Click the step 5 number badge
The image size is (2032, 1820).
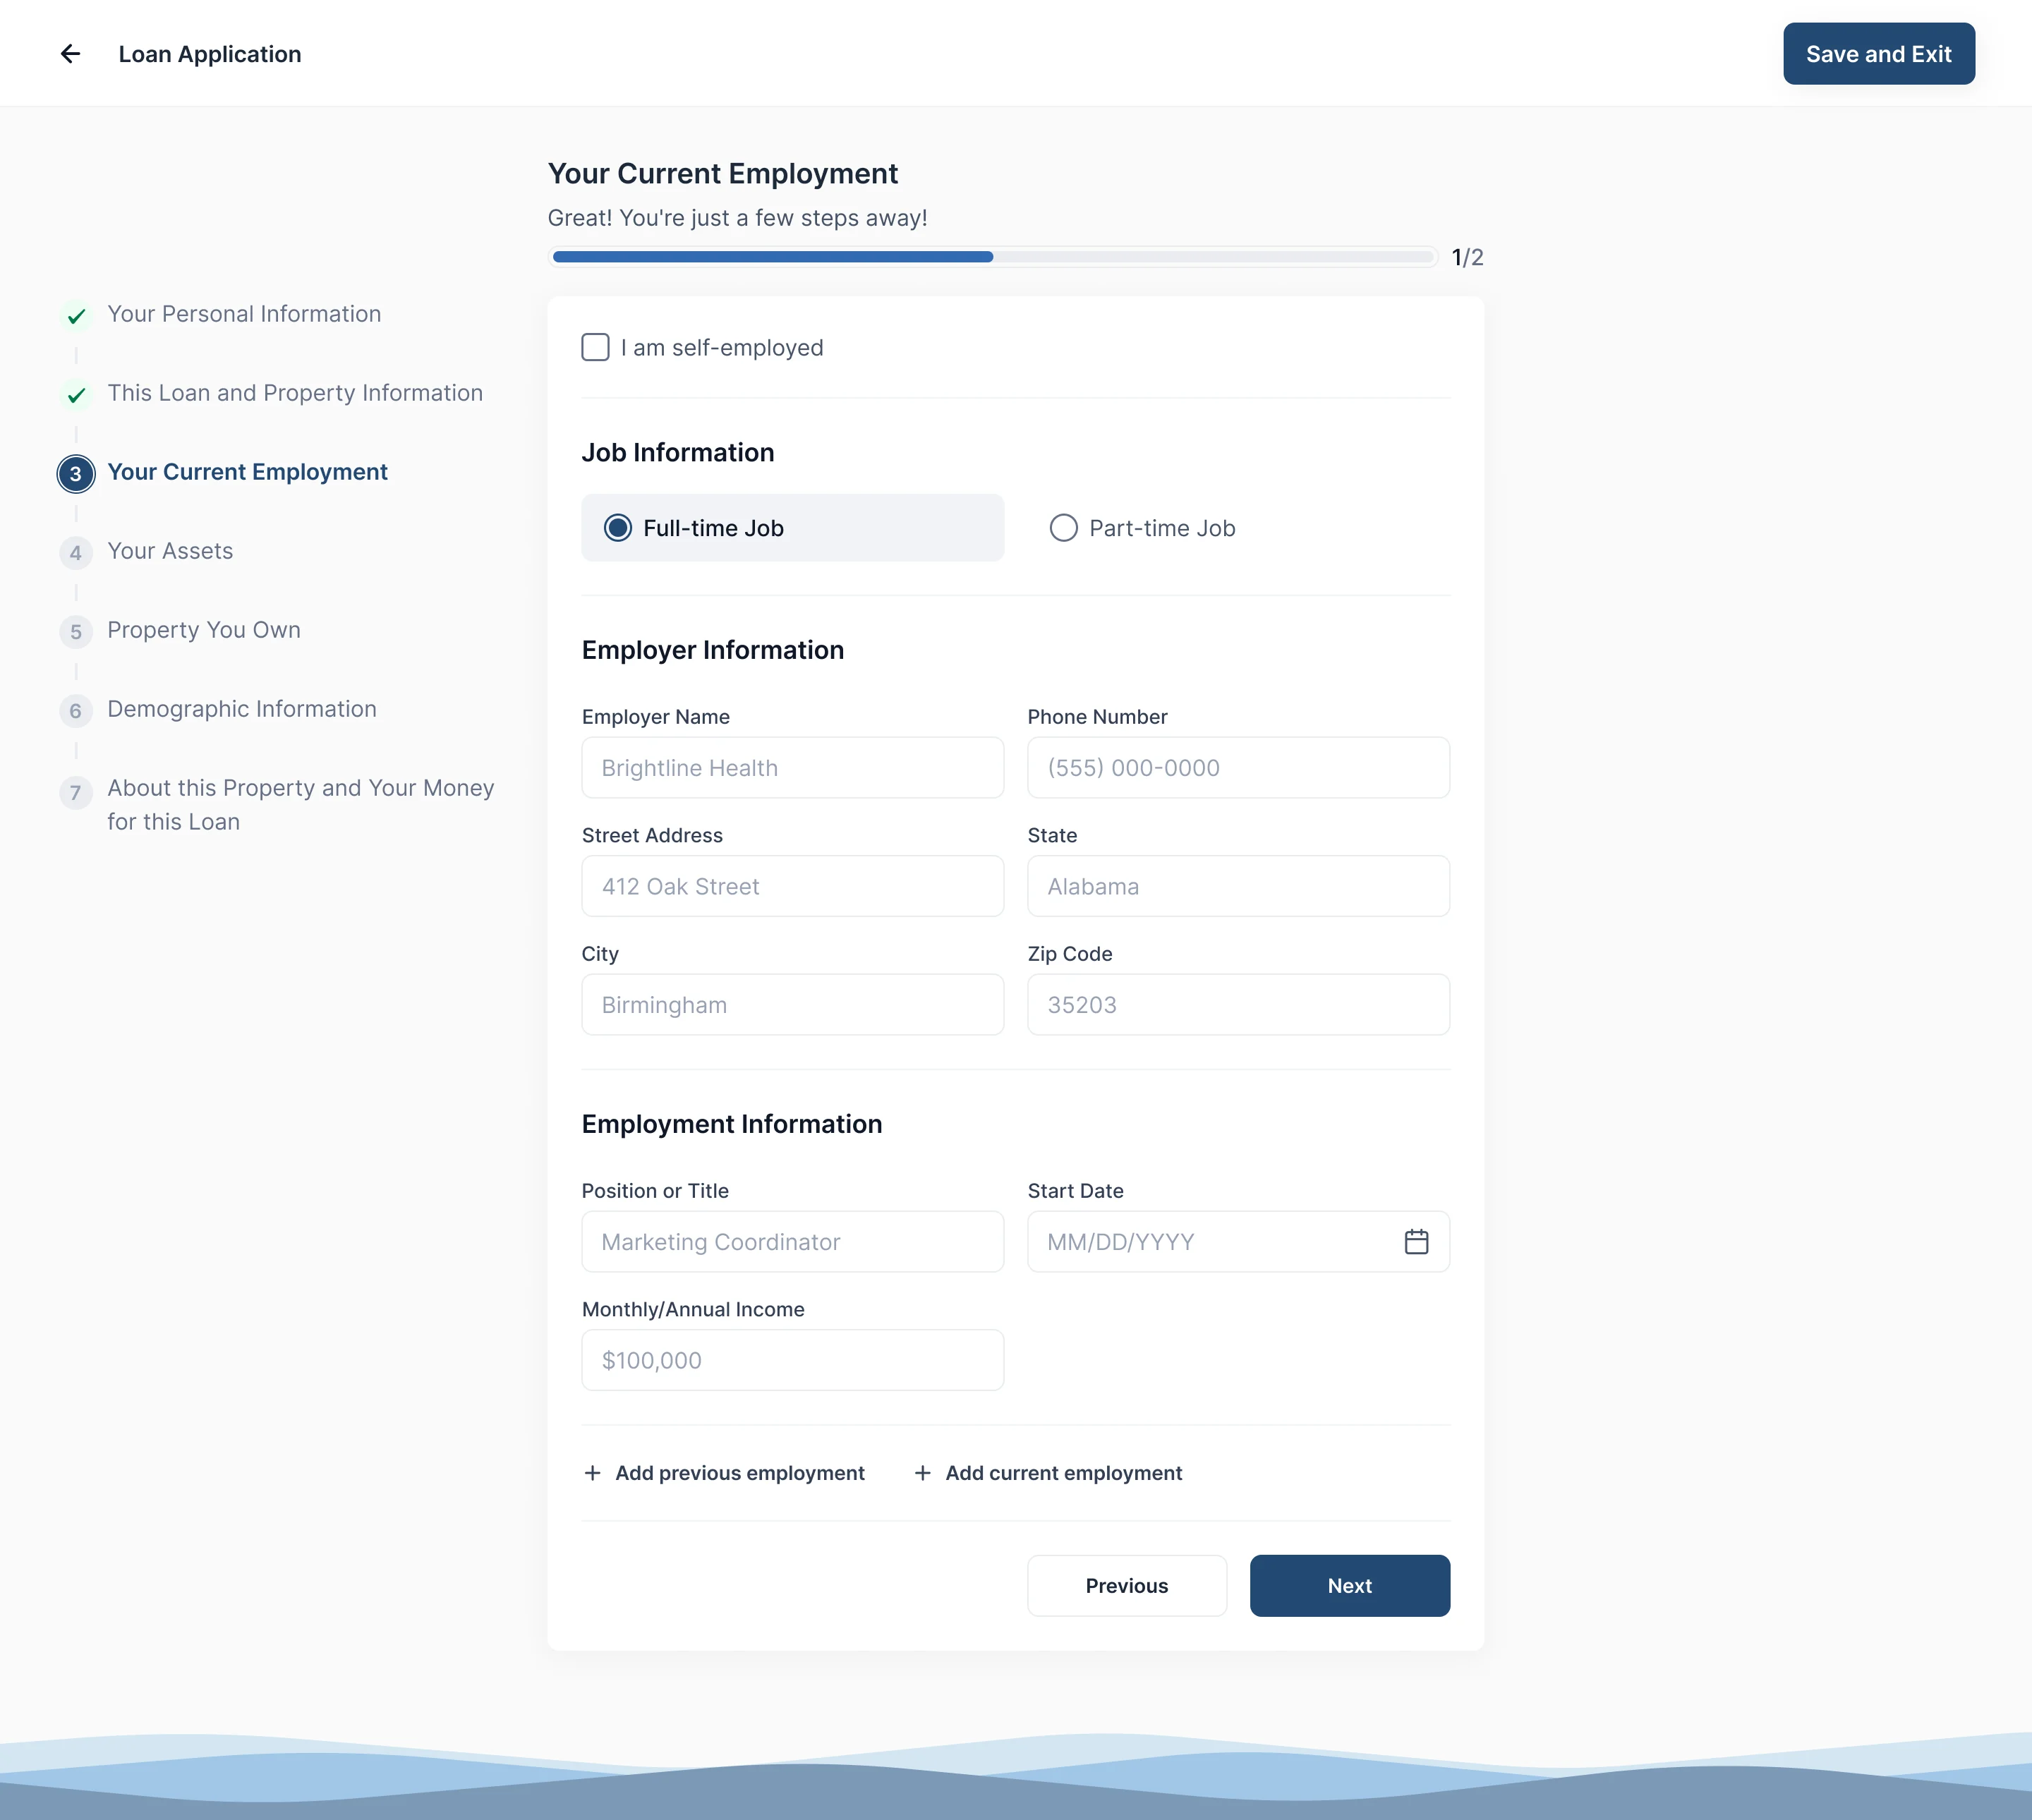click(x=76, y=632)
